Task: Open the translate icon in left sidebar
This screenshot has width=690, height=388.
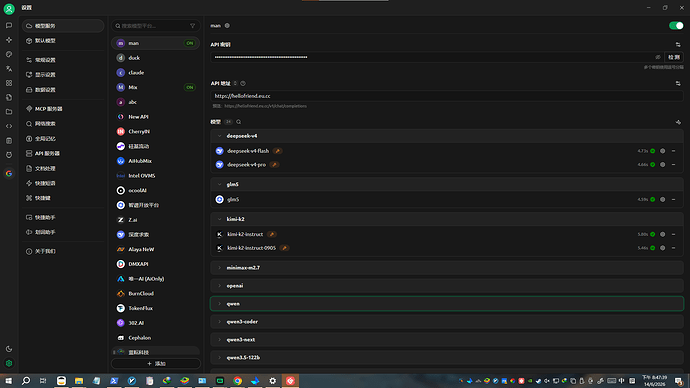Action: [9, 69]
